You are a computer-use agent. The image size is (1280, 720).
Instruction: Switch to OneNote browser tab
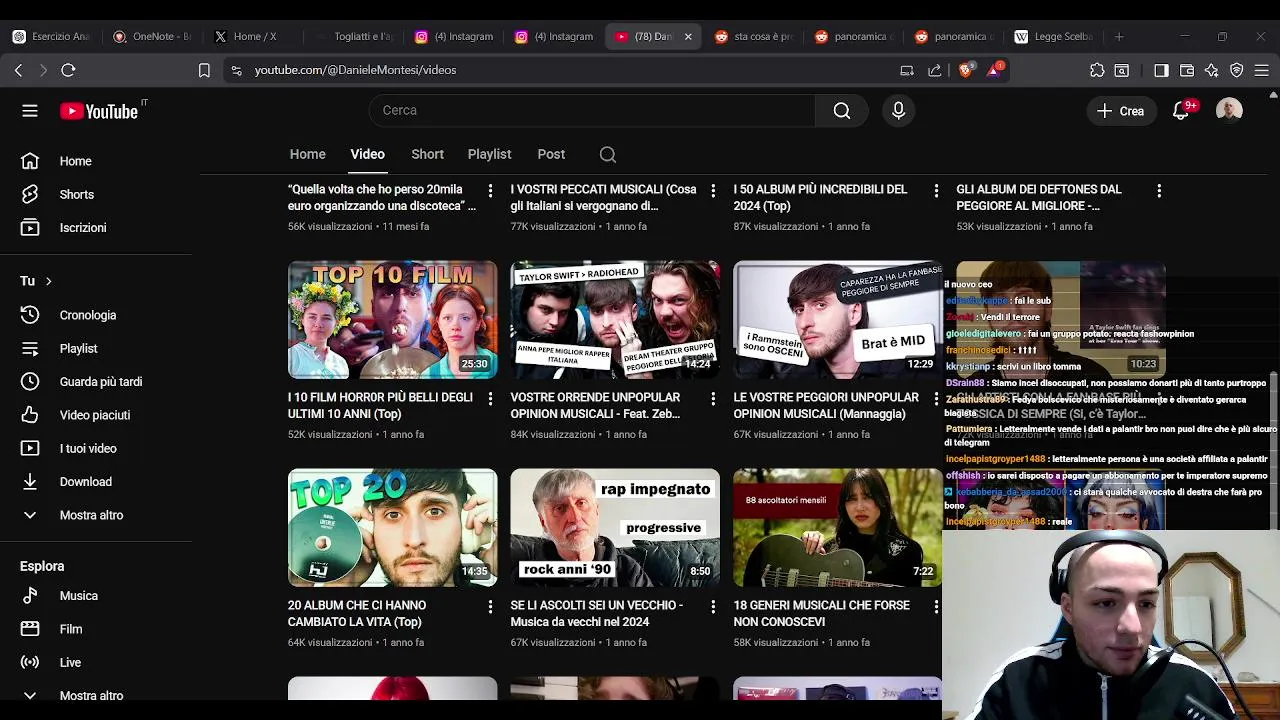click(152, 37)
